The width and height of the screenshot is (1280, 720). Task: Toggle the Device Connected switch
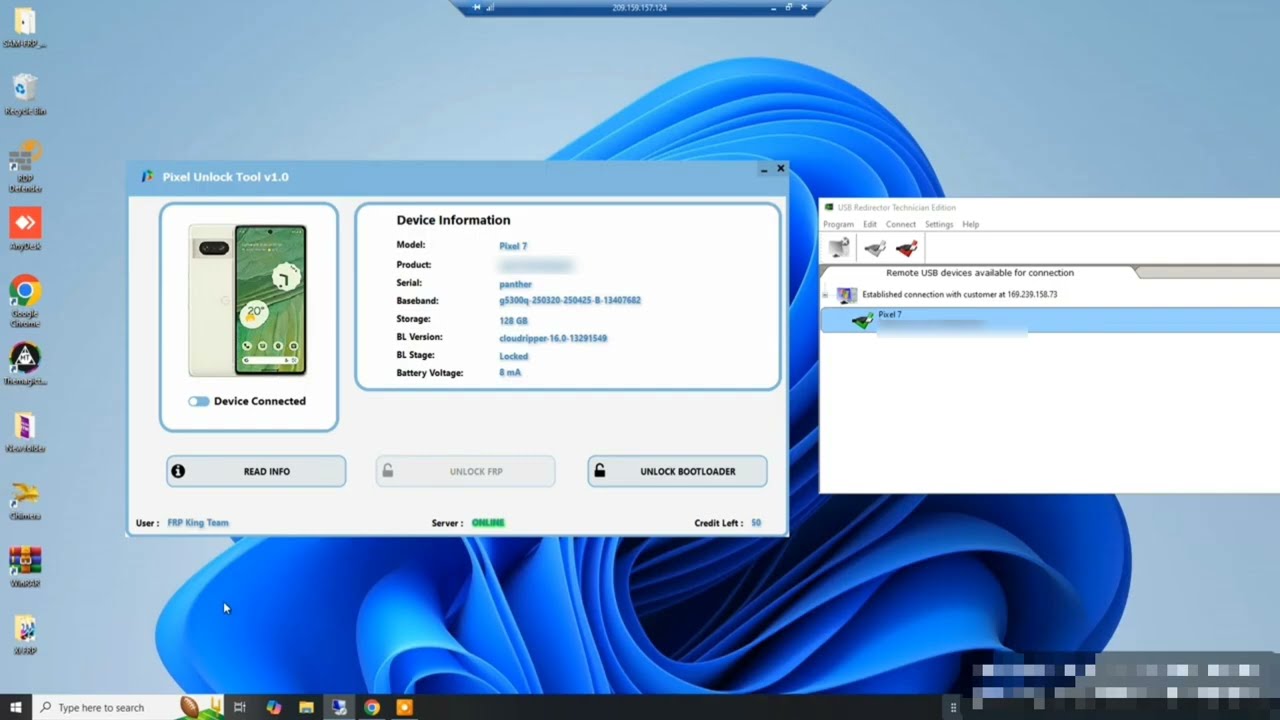tap(199, 401)
